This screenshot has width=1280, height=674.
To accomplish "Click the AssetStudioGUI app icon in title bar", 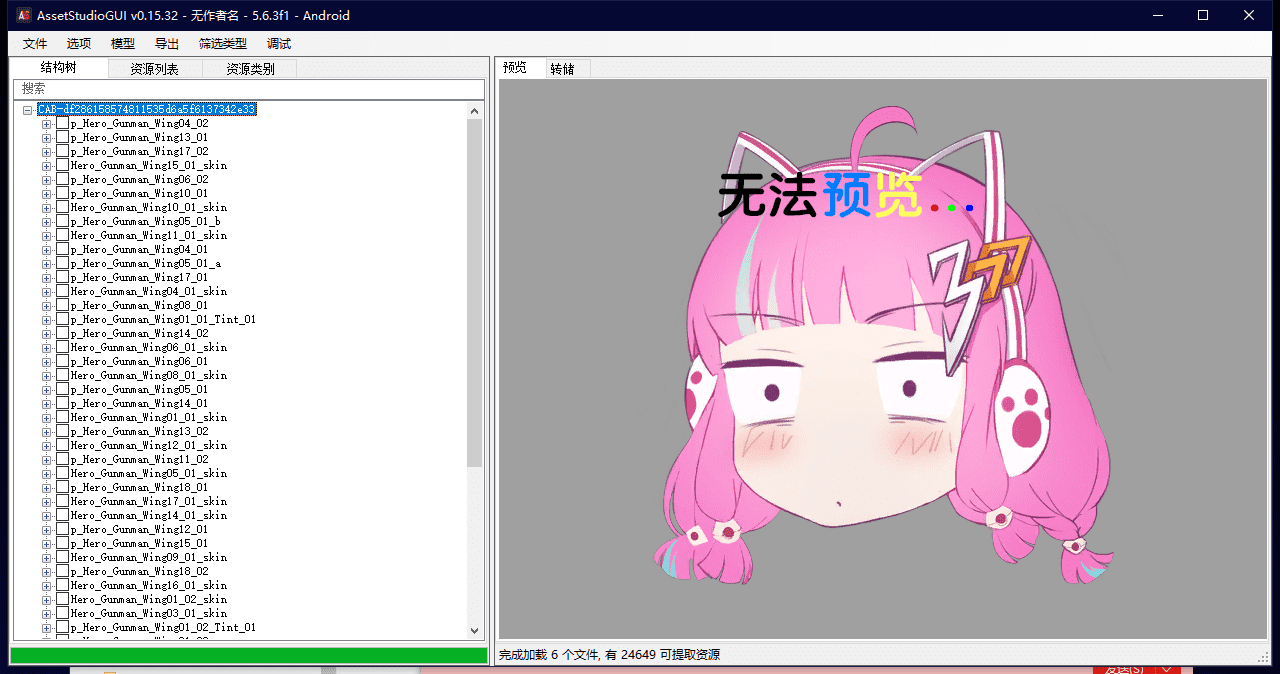I will coord(23,16).
